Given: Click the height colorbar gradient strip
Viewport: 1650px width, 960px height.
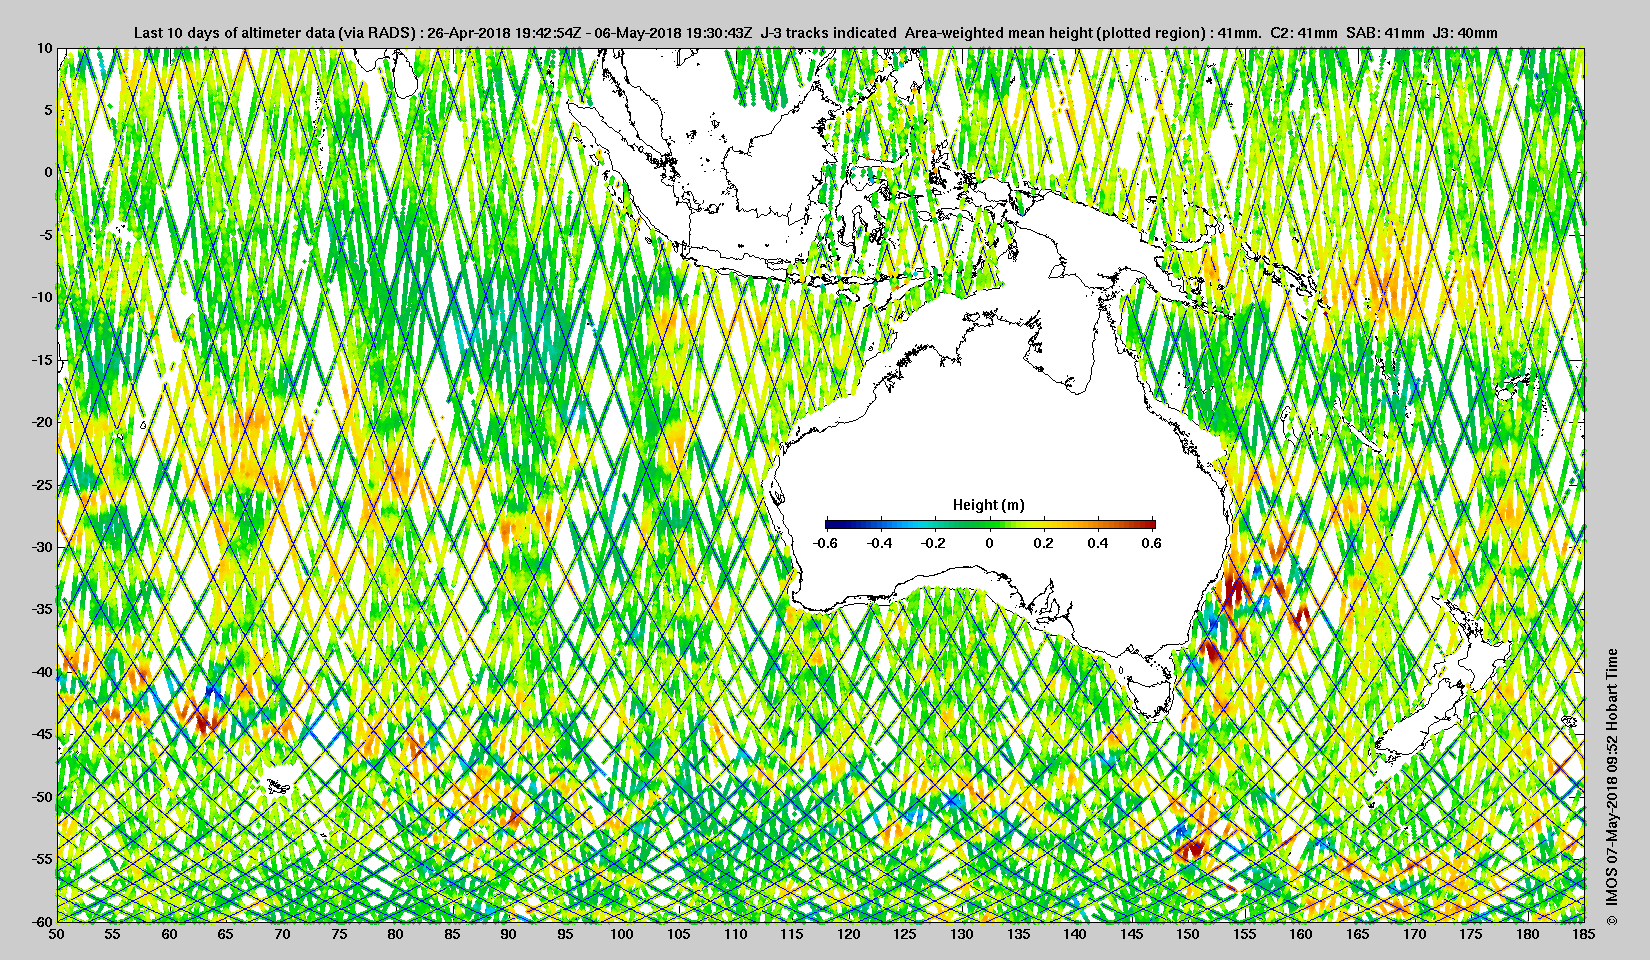Looking at the screenshot, I should (990, 524).
